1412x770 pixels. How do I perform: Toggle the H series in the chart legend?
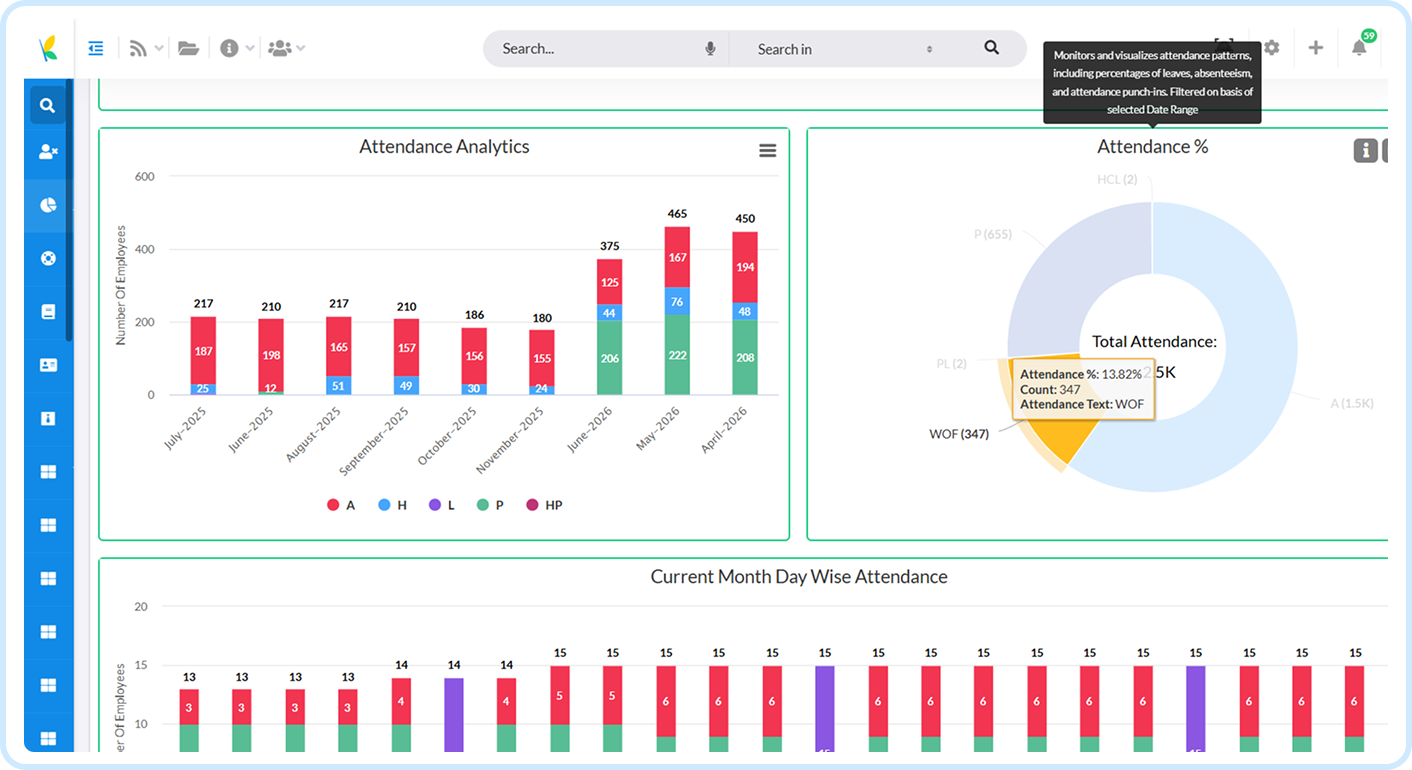393,505
